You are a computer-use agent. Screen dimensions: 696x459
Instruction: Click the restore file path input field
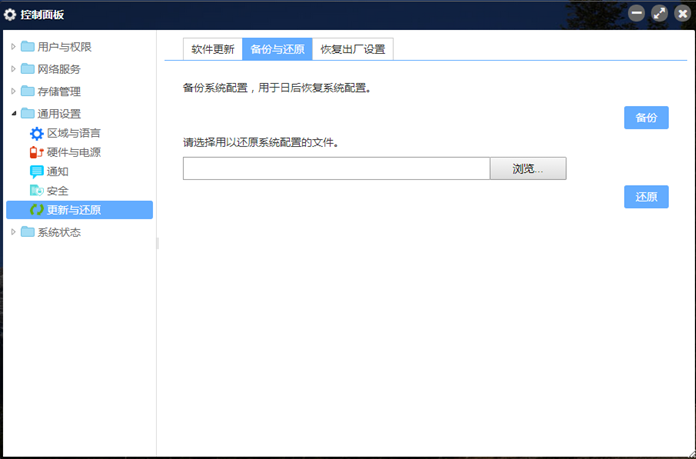tap(336, 168)
